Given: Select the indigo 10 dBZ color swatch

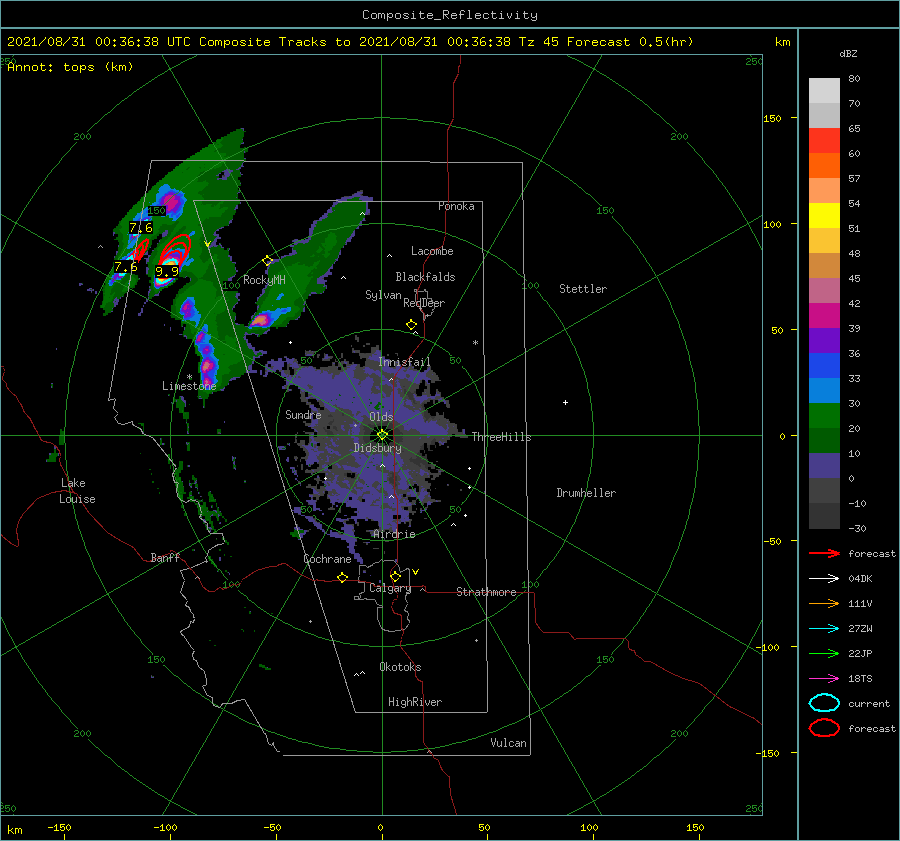Looking at the screenshot, I should [824, 465].
